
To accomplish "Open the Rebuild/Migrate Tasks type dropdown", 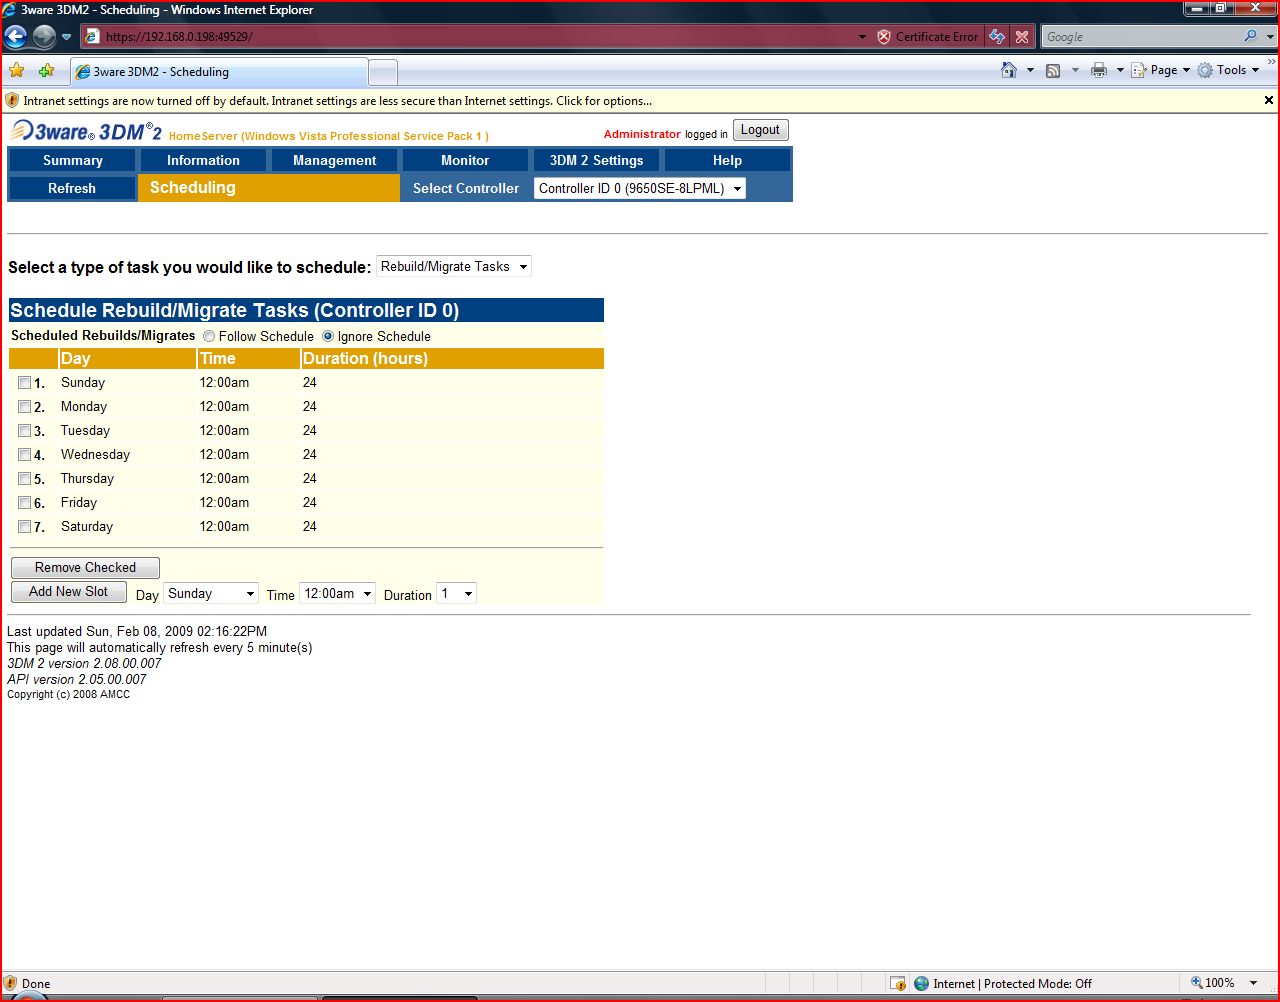I will 454,266.
